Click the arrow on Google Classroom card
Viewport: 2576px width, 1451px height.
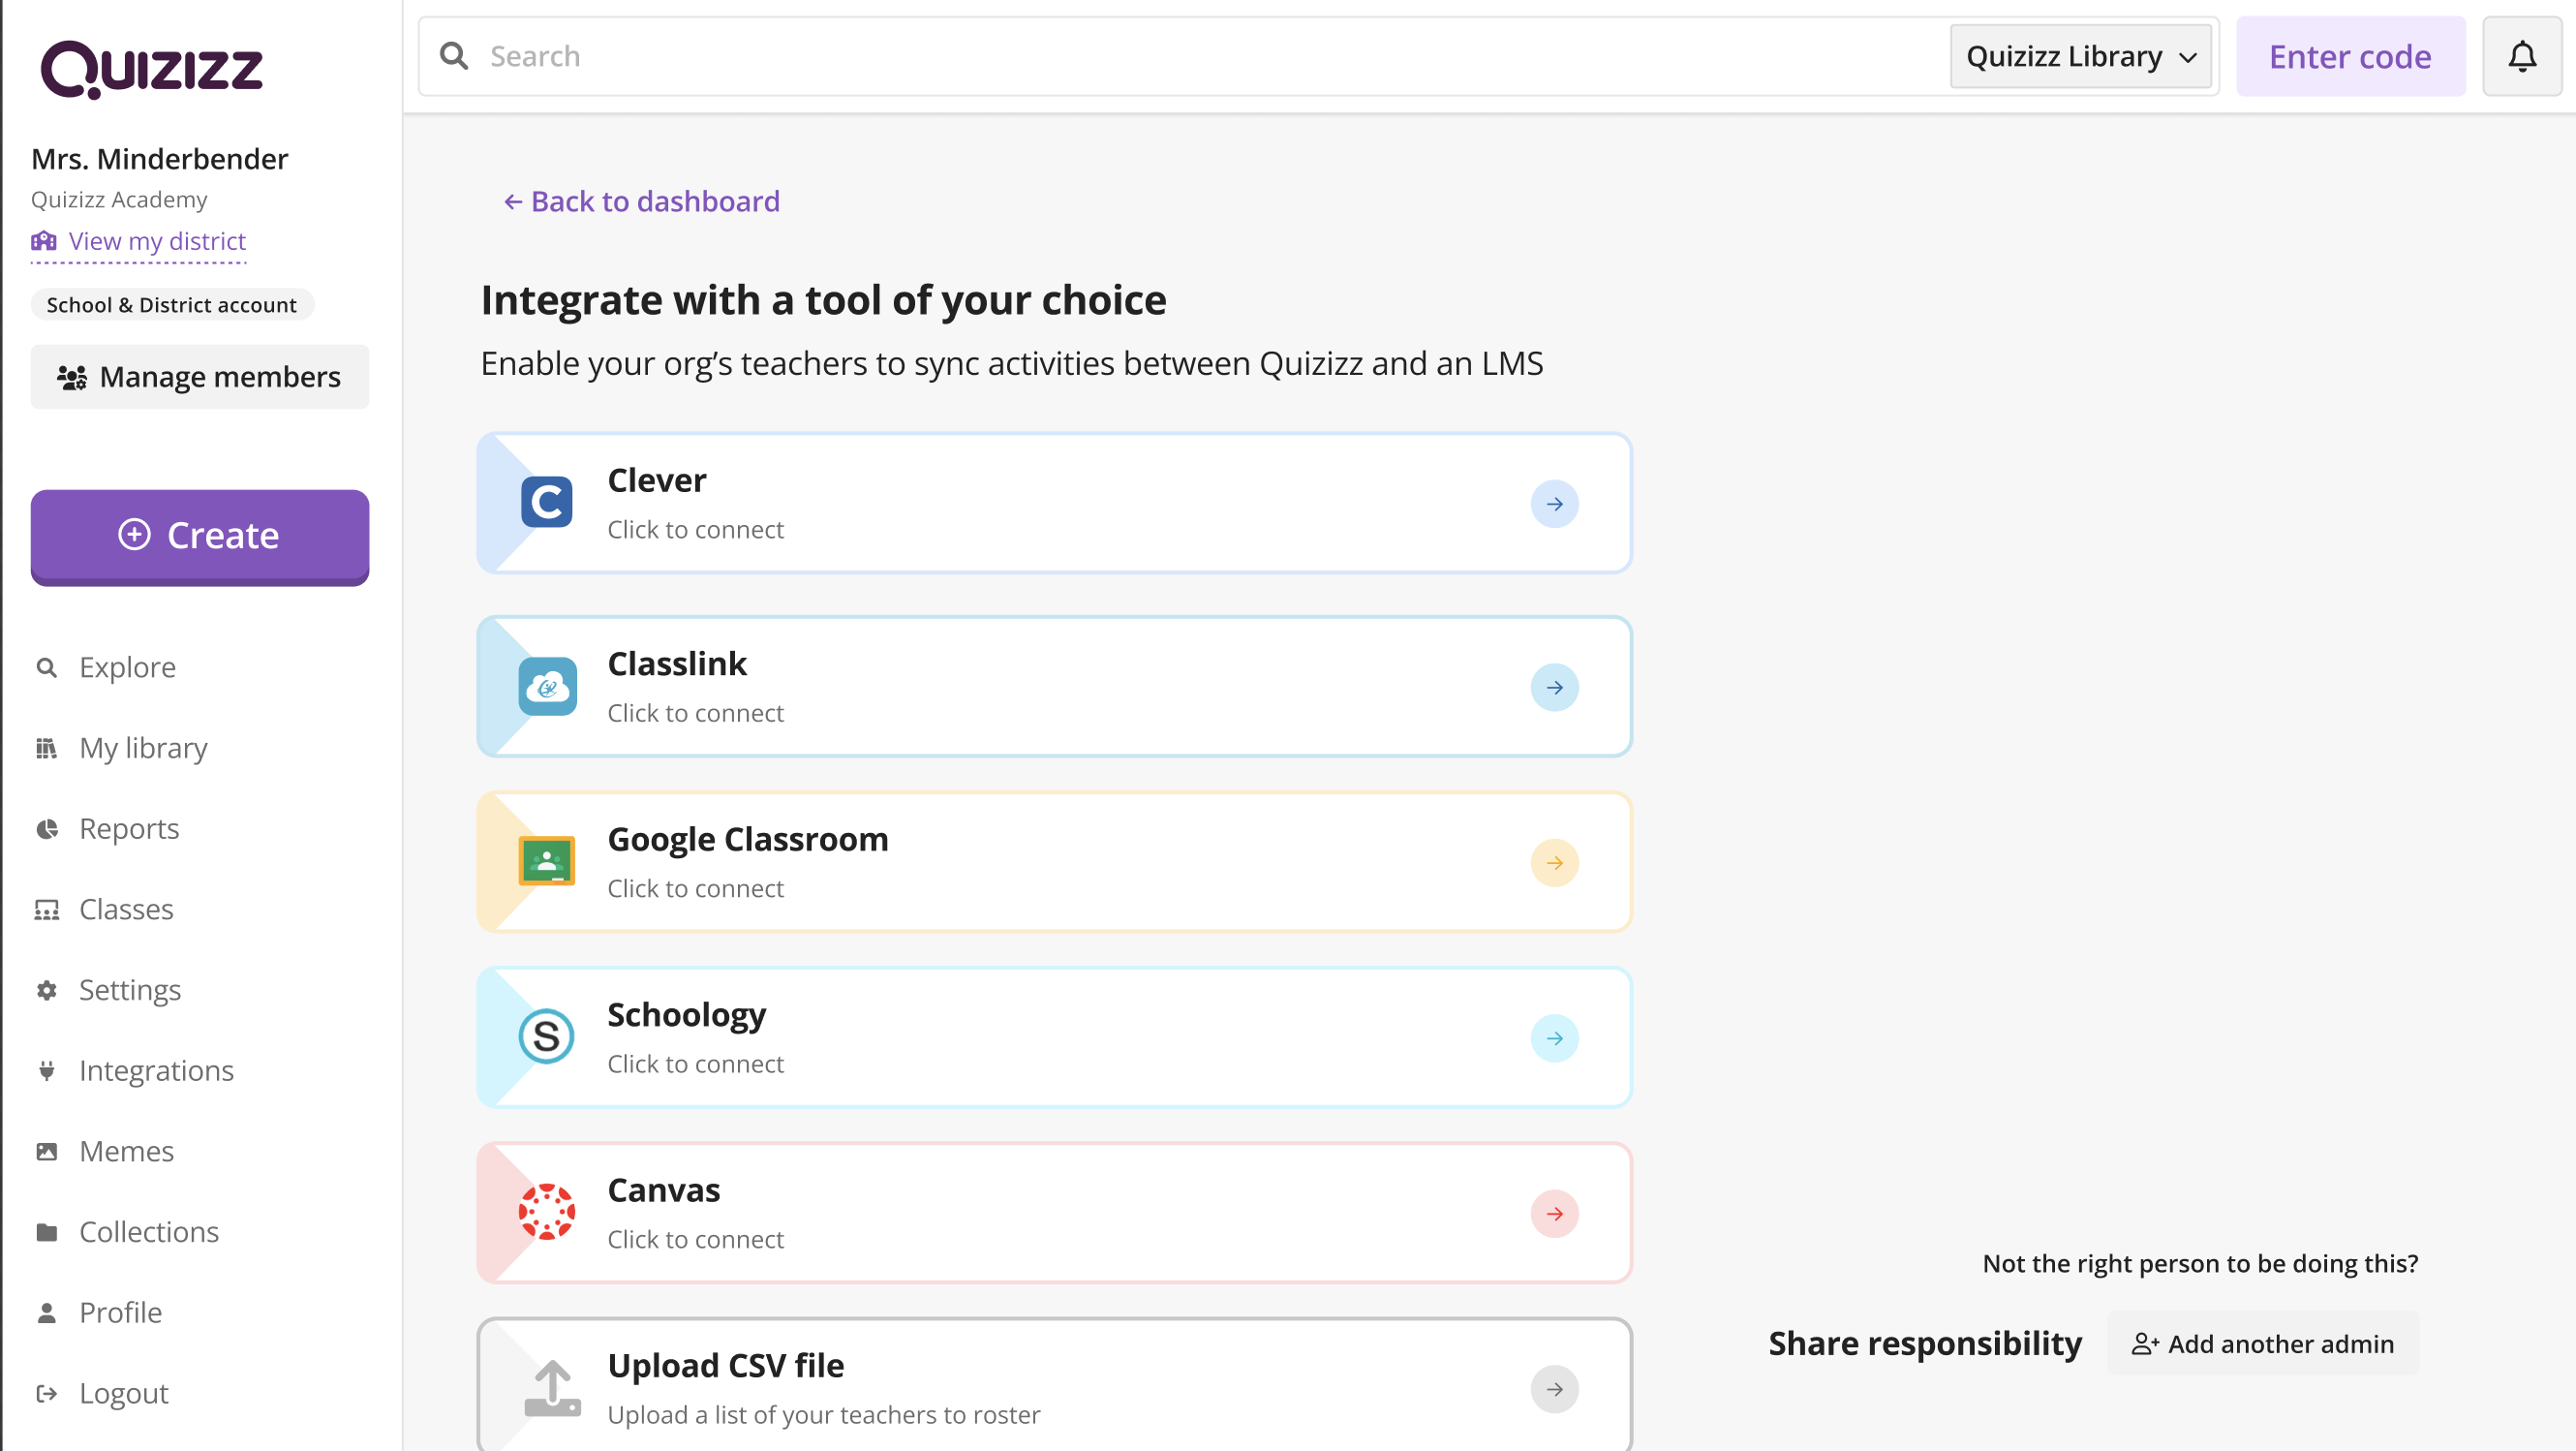1554,863
